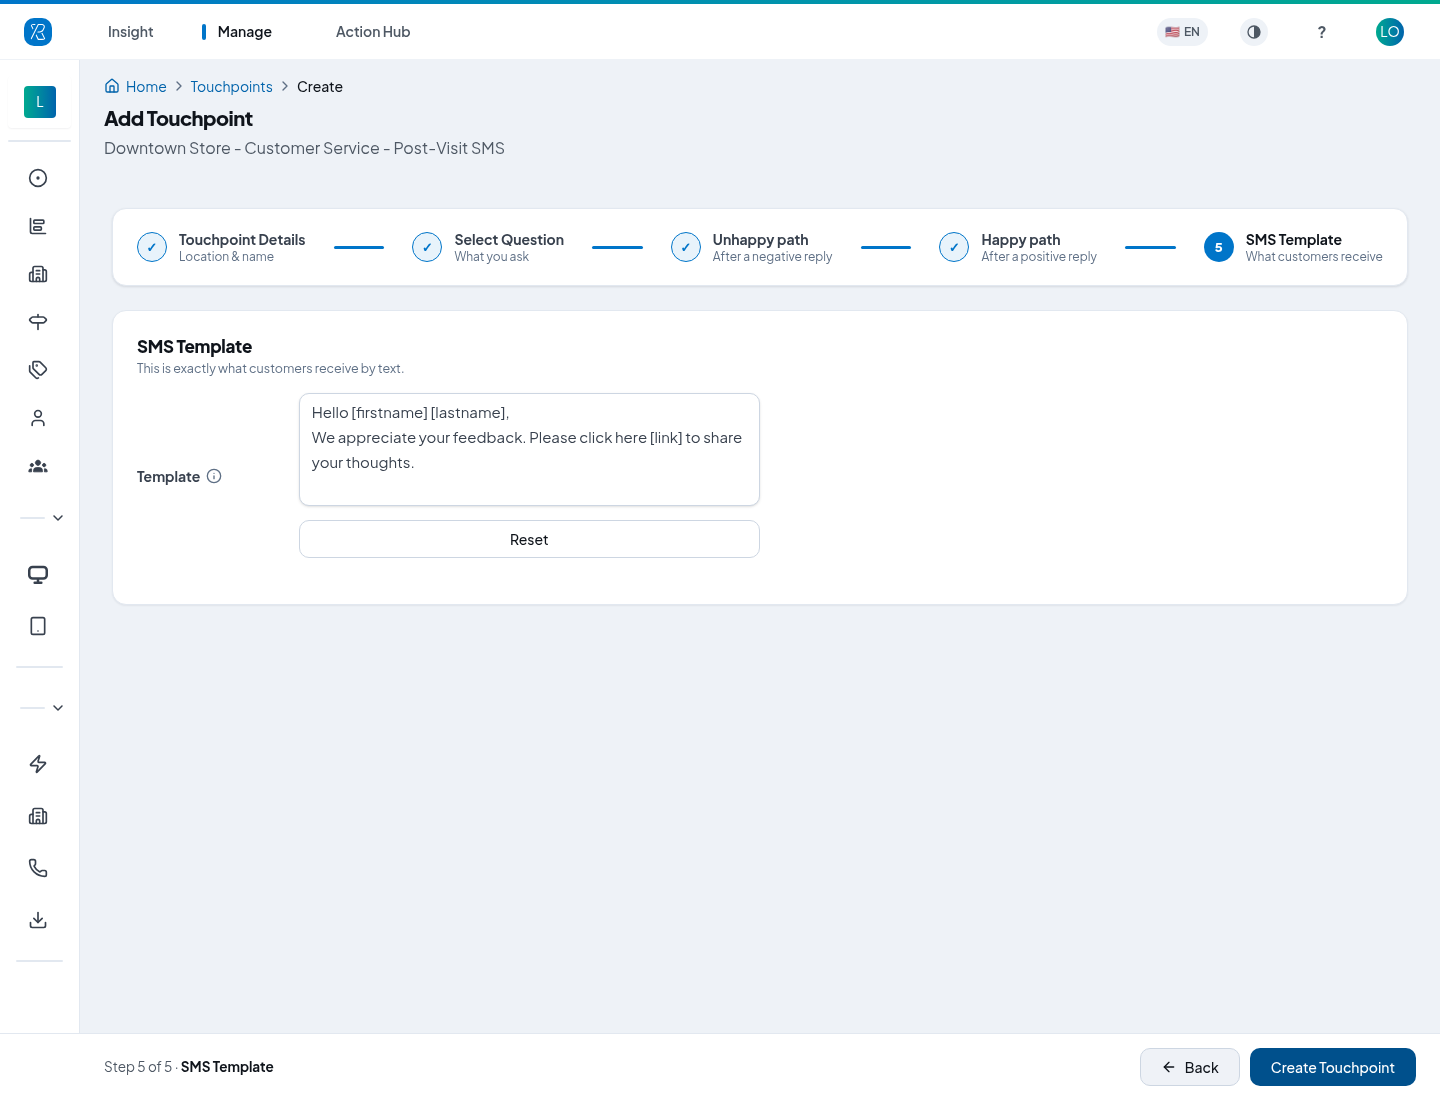Open the signpost touchpoints sidebar icon
The image size is (1440, 1100).
(x=38, y=322)
